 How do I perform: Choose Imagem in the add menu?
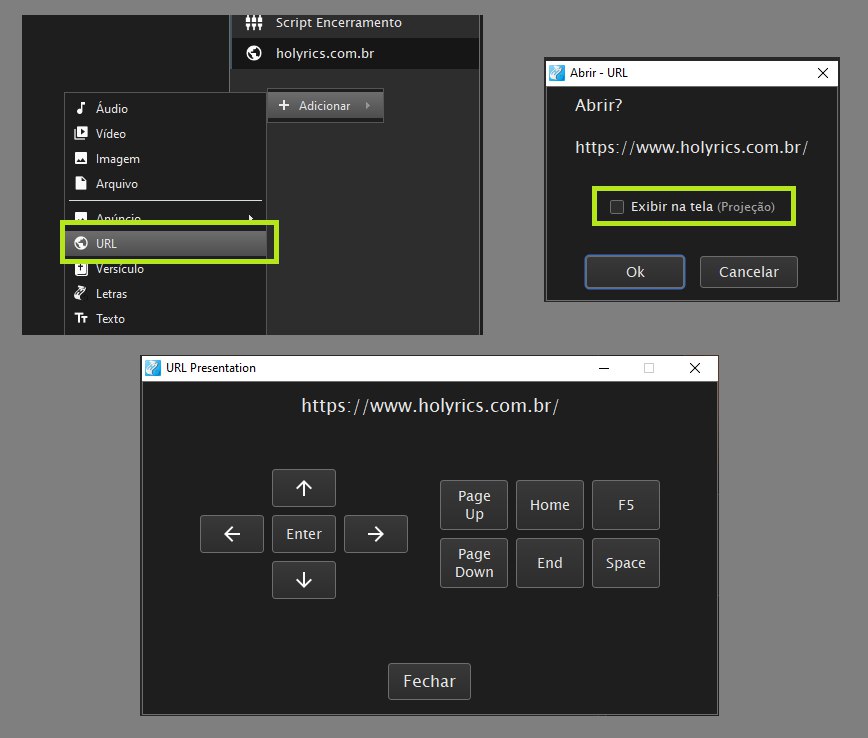[117, 159]
